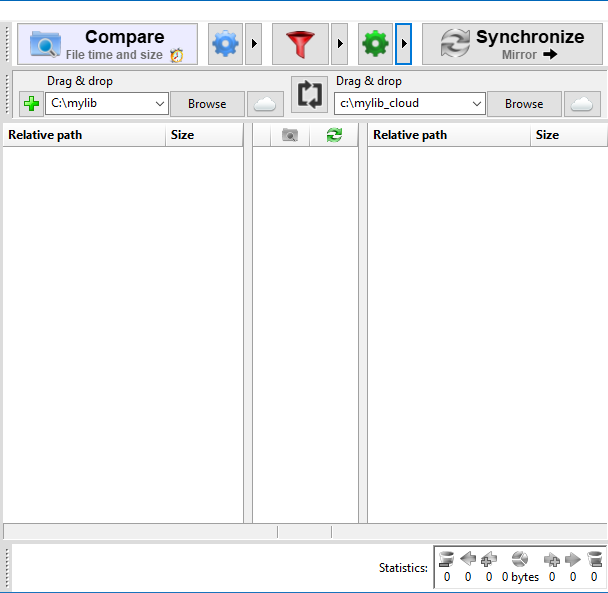Browse for the right folder
The height and width of the screenshot is (593, 608).
524,104
